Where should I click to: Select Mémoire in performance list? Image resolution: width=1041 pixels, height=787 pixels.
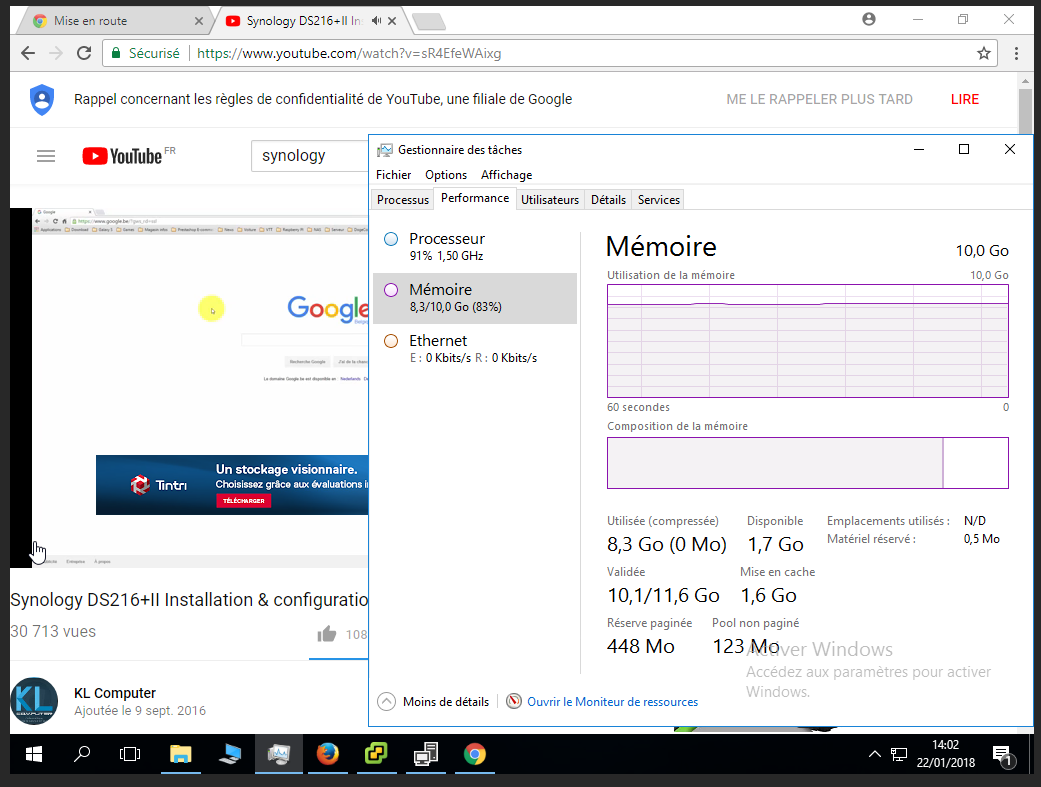(x=475, y=298)
